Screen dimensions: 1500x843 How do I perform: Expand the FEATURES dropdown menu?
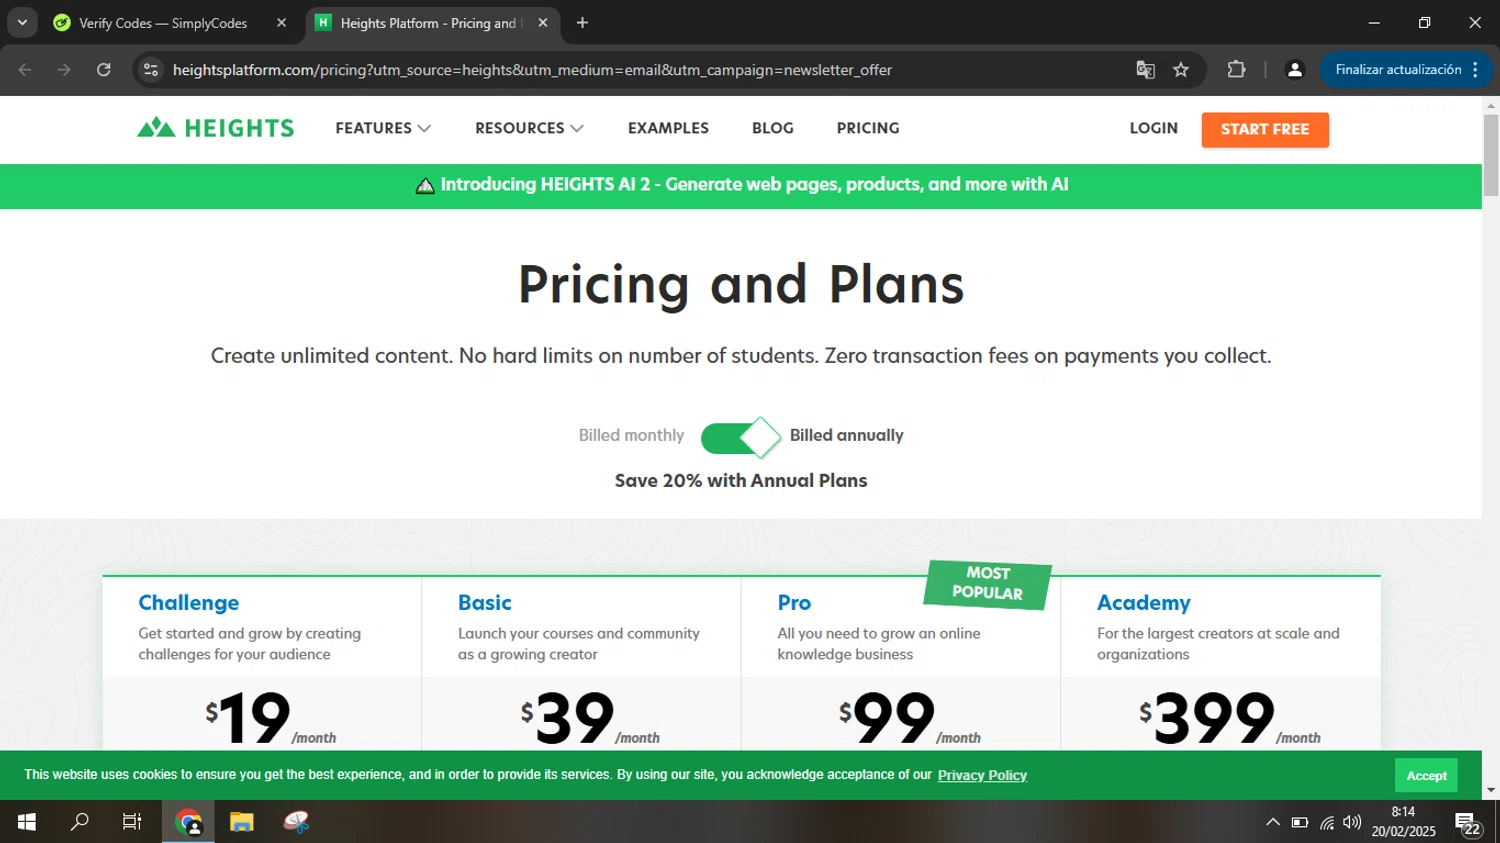383,128
